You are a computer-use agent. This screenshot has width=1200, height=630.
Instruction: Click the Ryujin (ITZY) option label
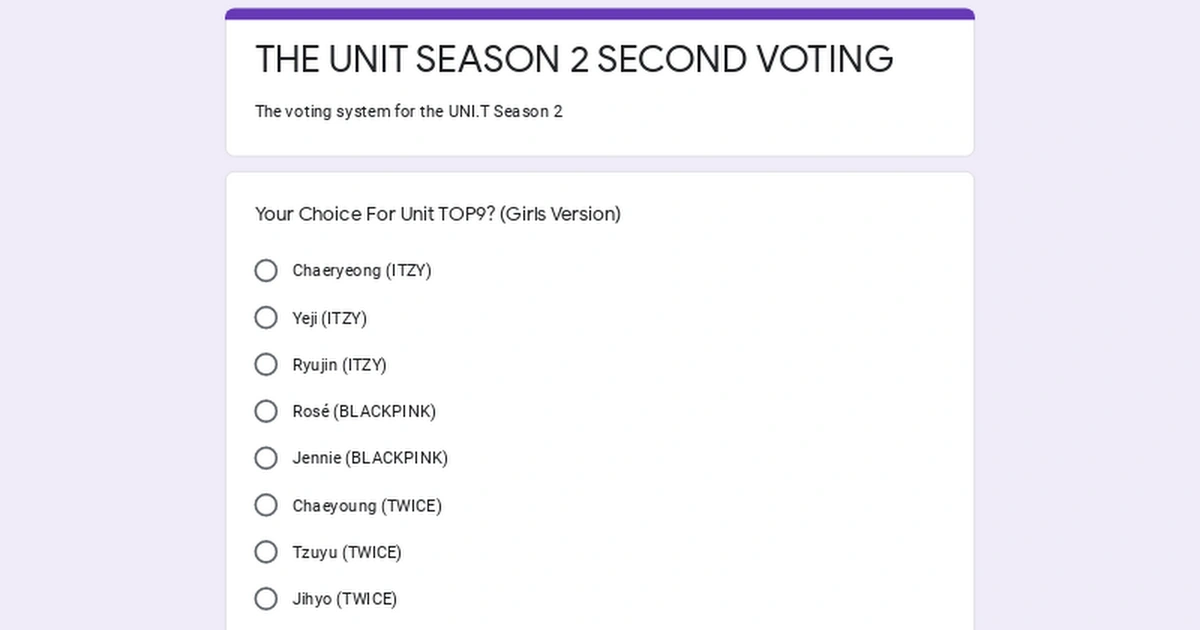pos(340,364)
